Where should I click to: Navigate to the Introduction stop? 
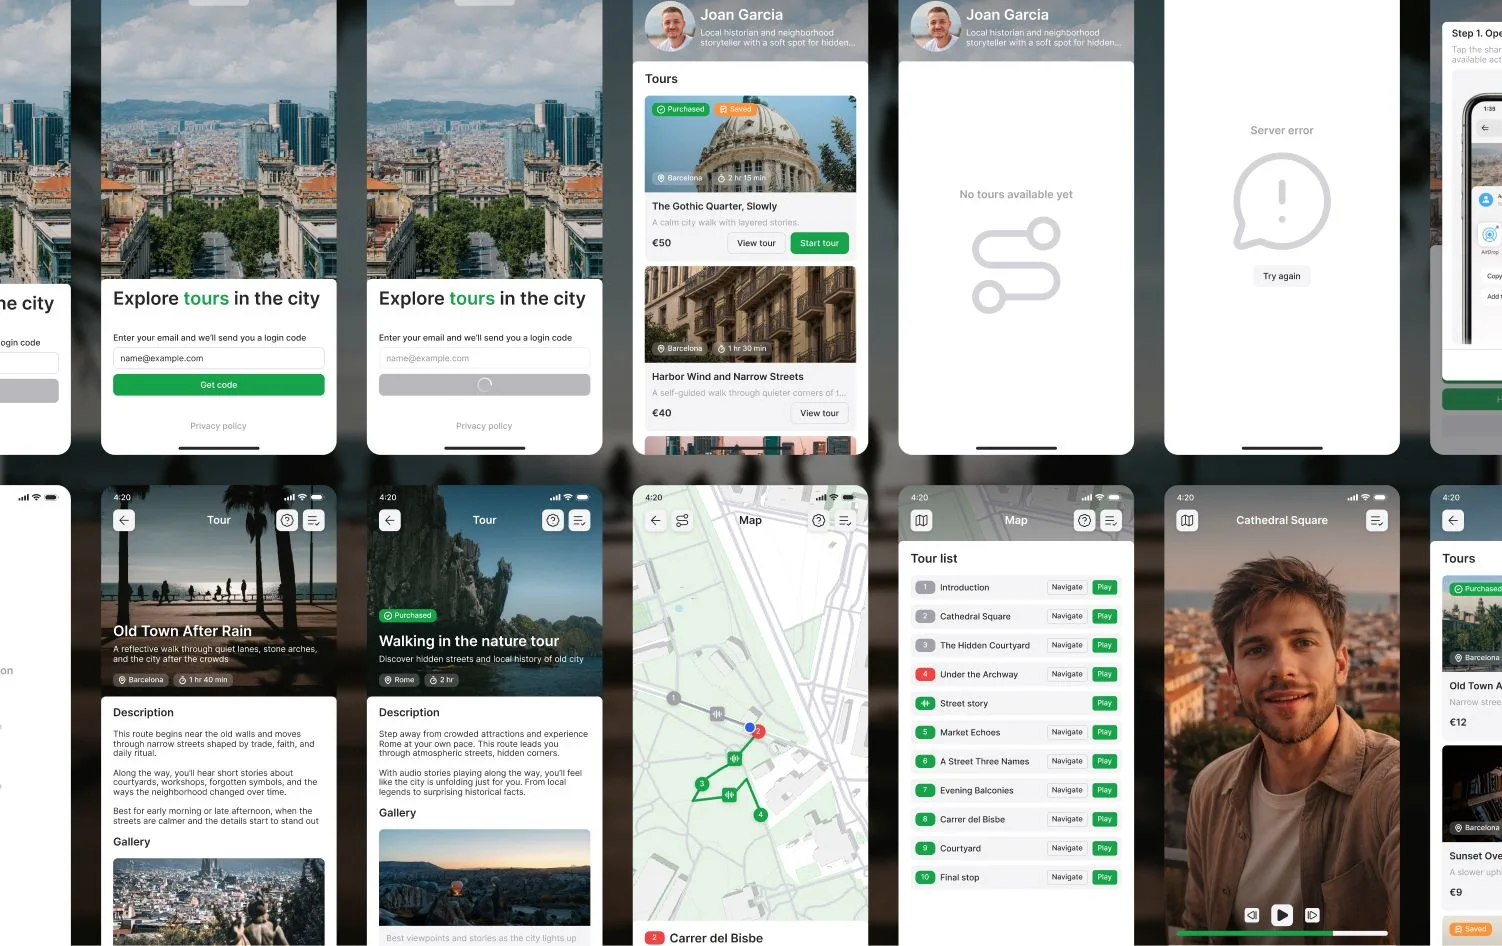pyautogui.click(x=1067, y=587)
